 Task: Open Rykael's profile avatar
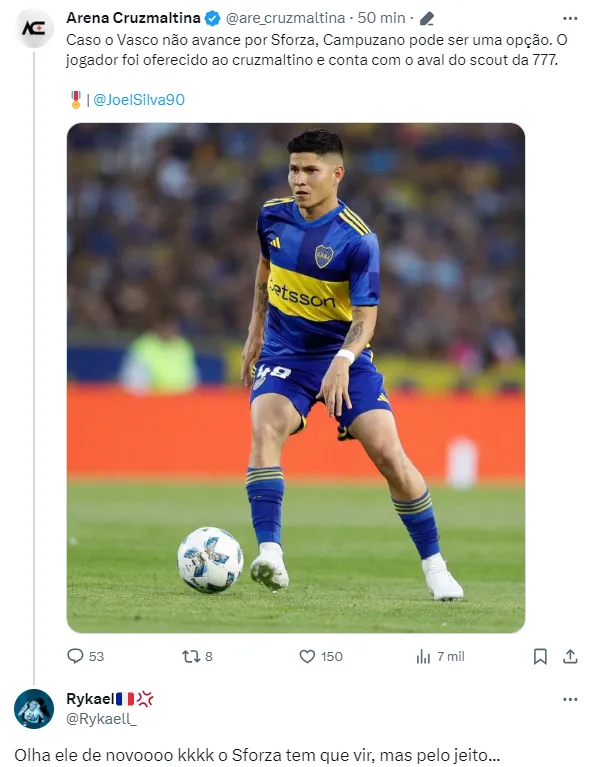pyautogui.click(x=34, y=708)
